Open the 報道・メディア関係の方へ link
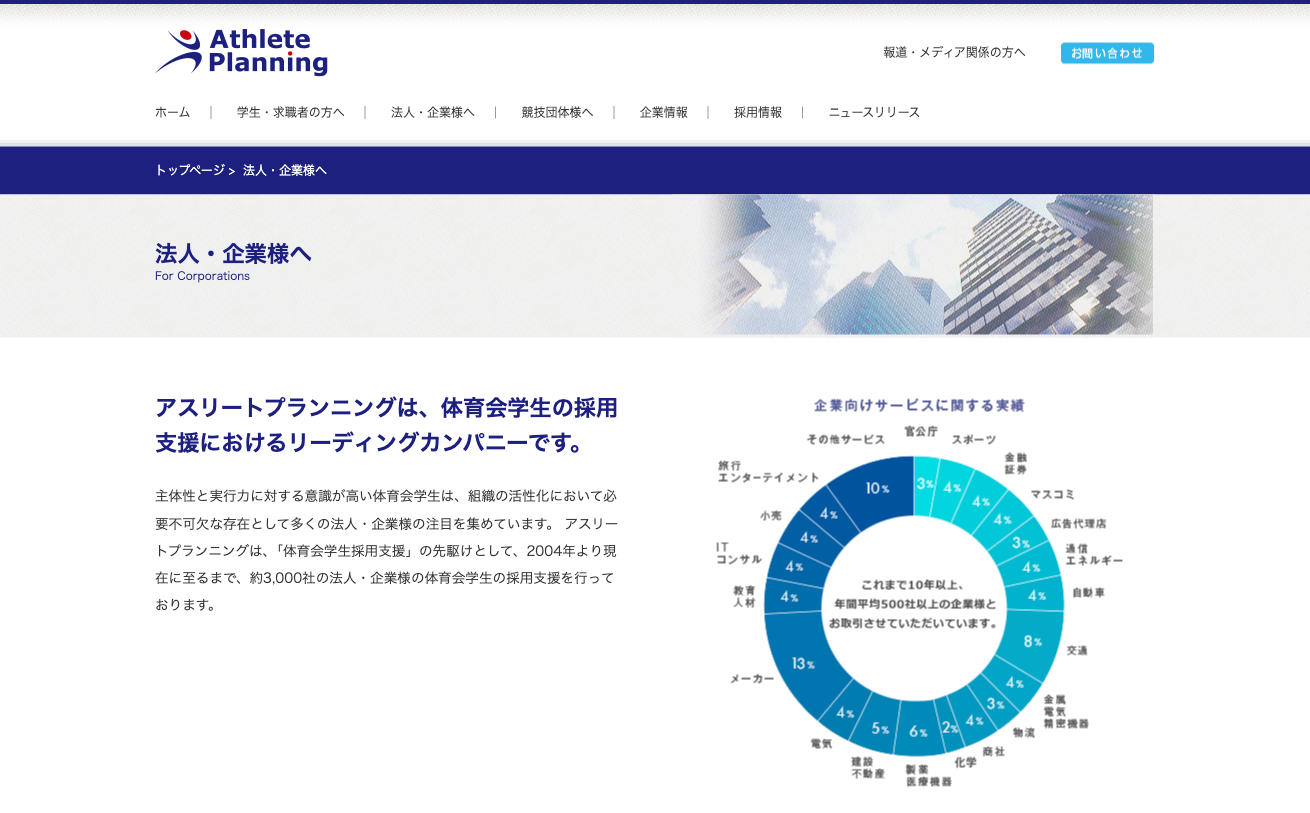Image resolution: width=1310 pixels, height=813 pixels. click(954, 52)
